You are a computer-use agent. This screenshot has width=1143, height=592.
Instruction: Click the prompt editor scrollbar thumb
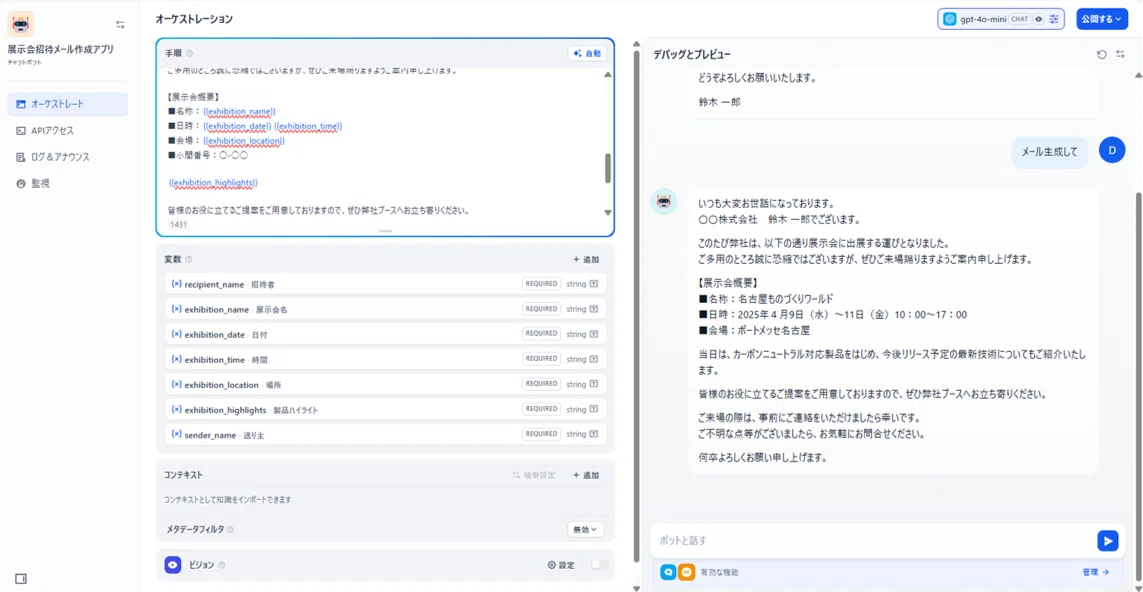608,168
